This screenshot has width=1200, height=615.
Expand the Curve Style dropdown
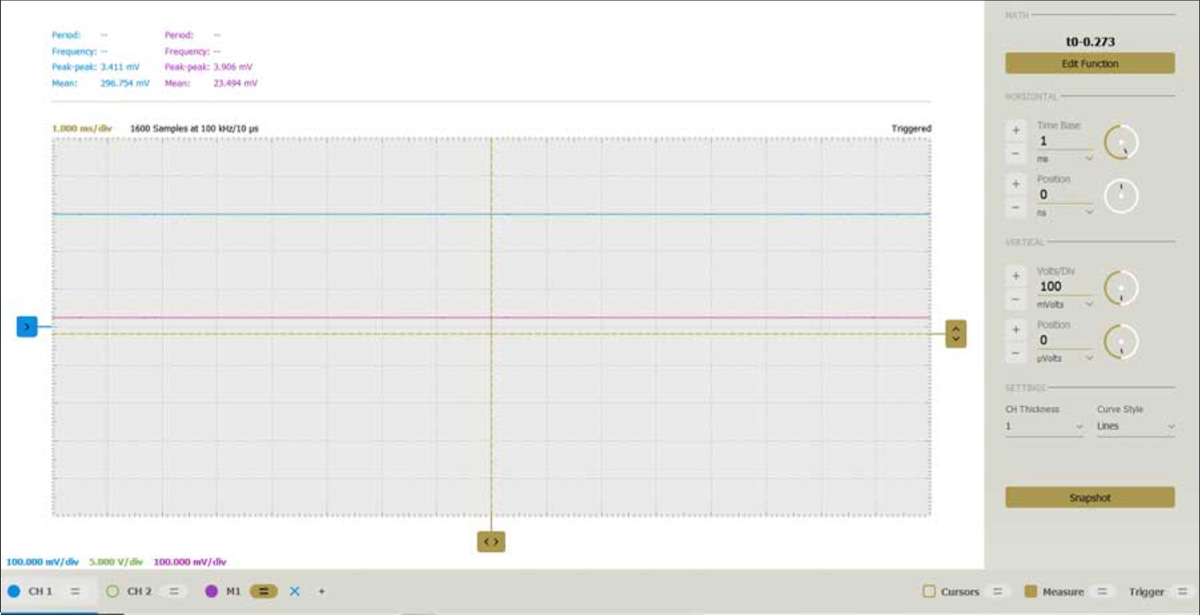coord(1135,427)
